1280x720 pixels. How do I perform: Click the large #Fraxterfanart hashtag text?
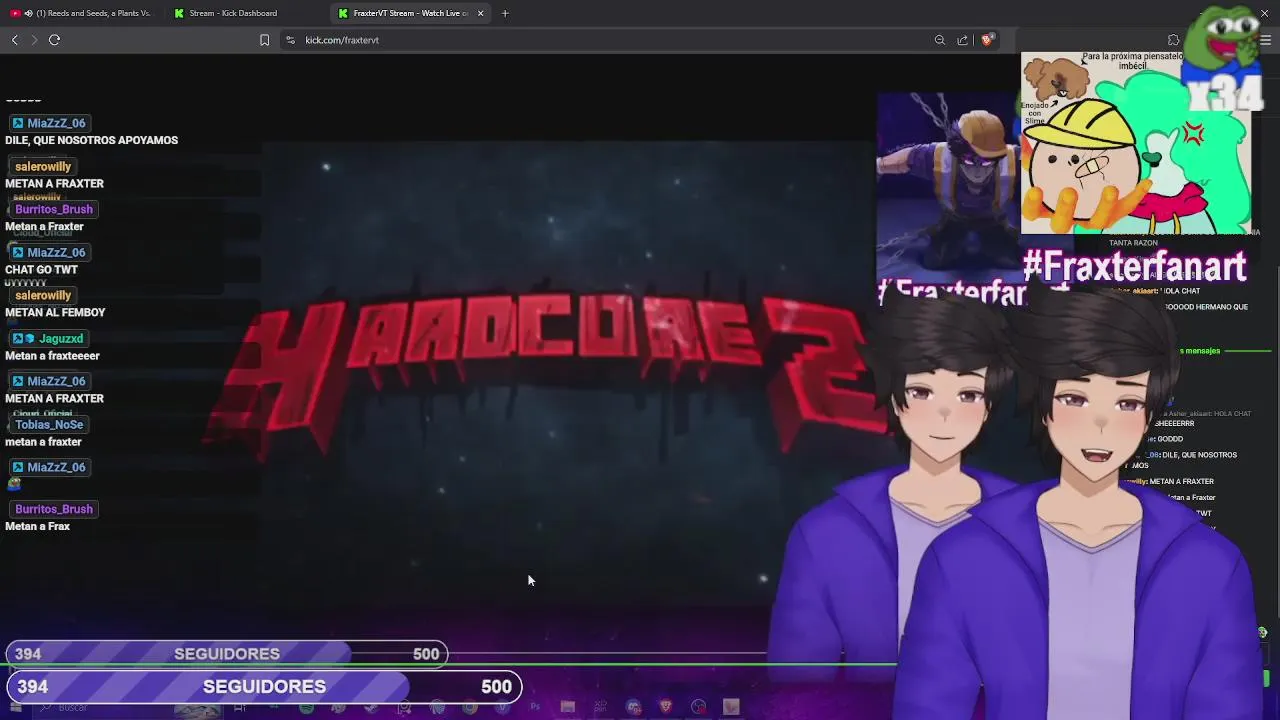pyautogui.click(x=1134, y=267)
